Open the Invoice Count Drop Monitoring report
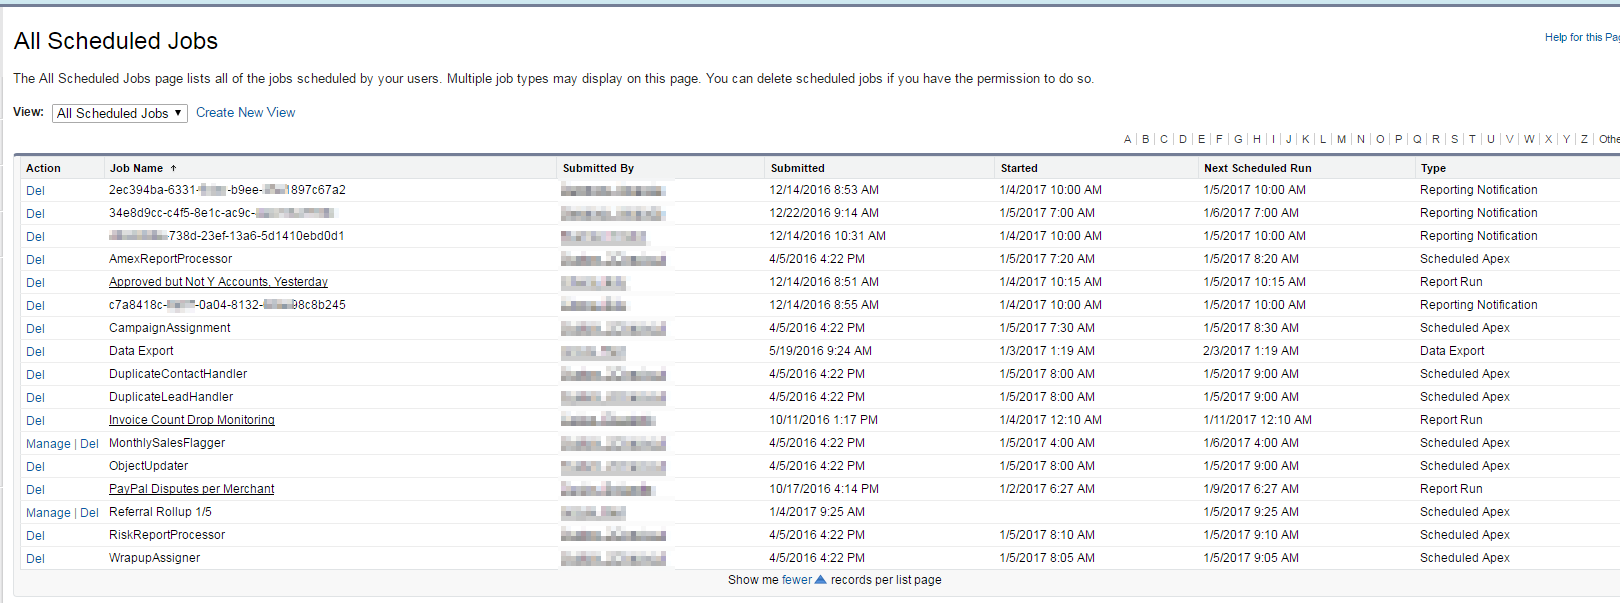This screenshot has width=1620, height=603. click(191, 420)
